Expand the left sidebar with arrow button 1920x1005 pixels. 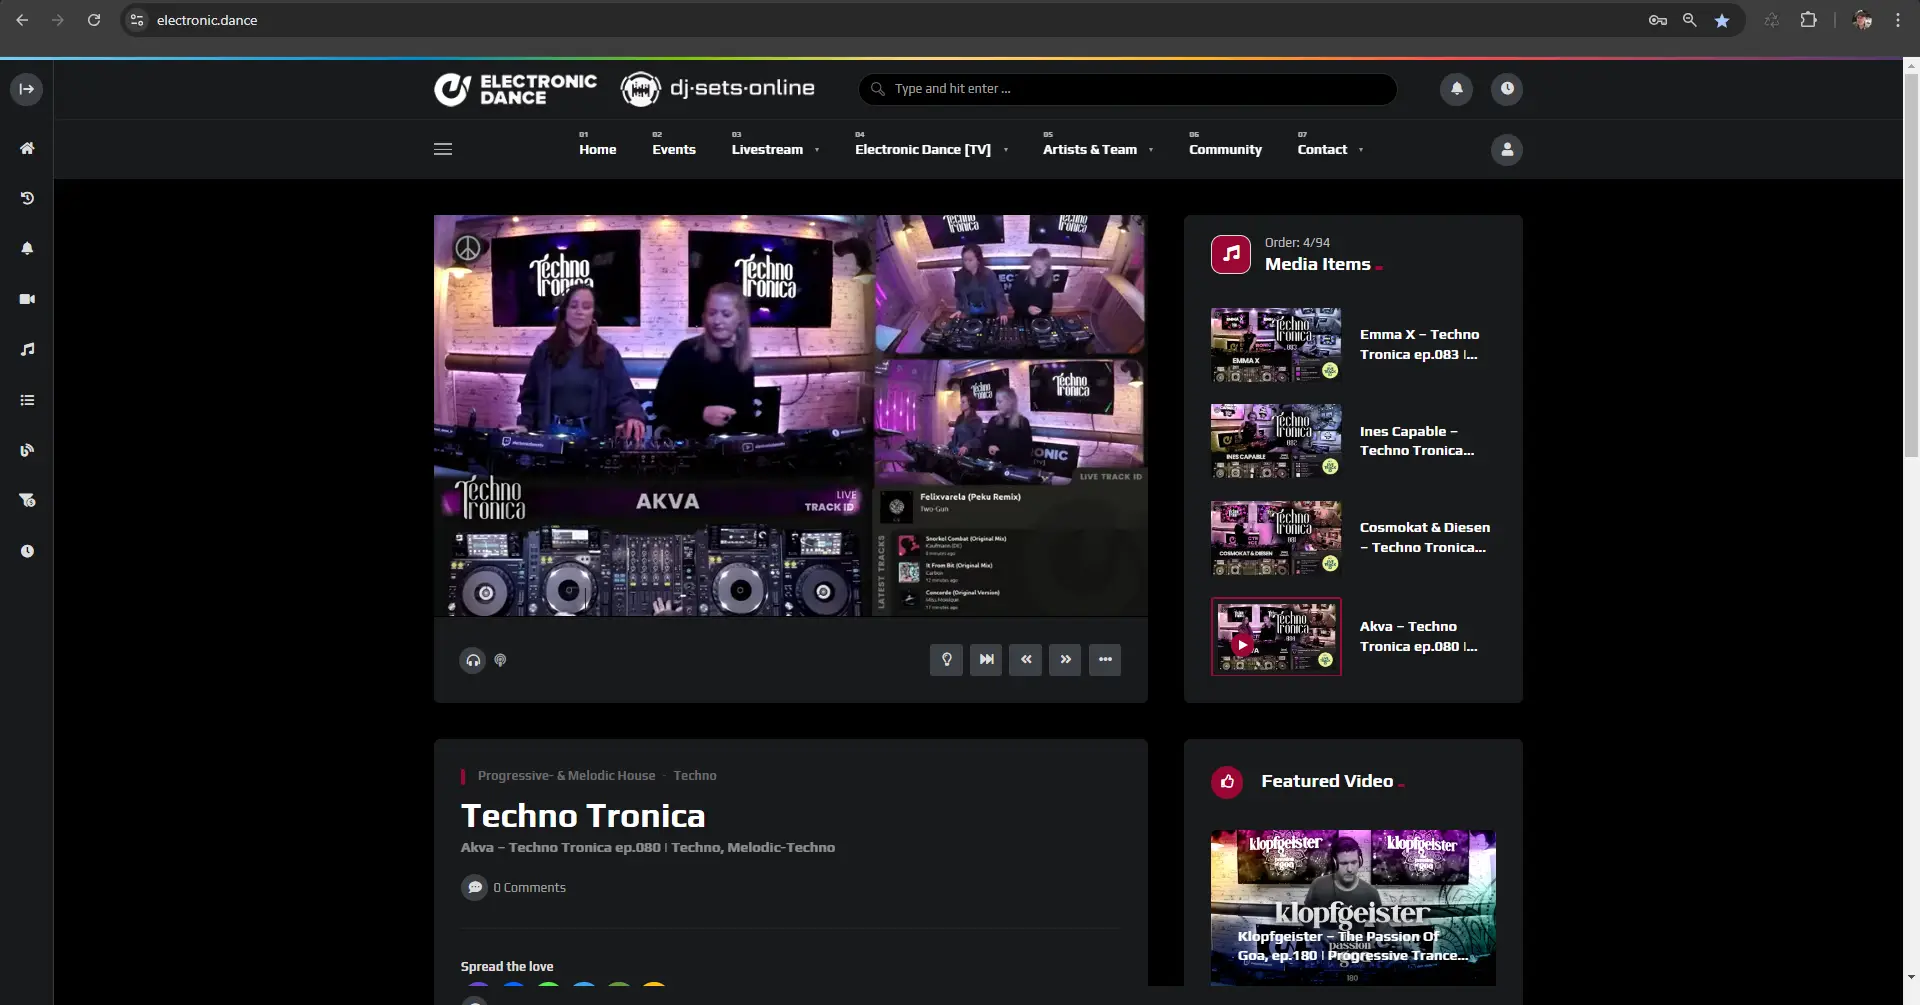27,89
